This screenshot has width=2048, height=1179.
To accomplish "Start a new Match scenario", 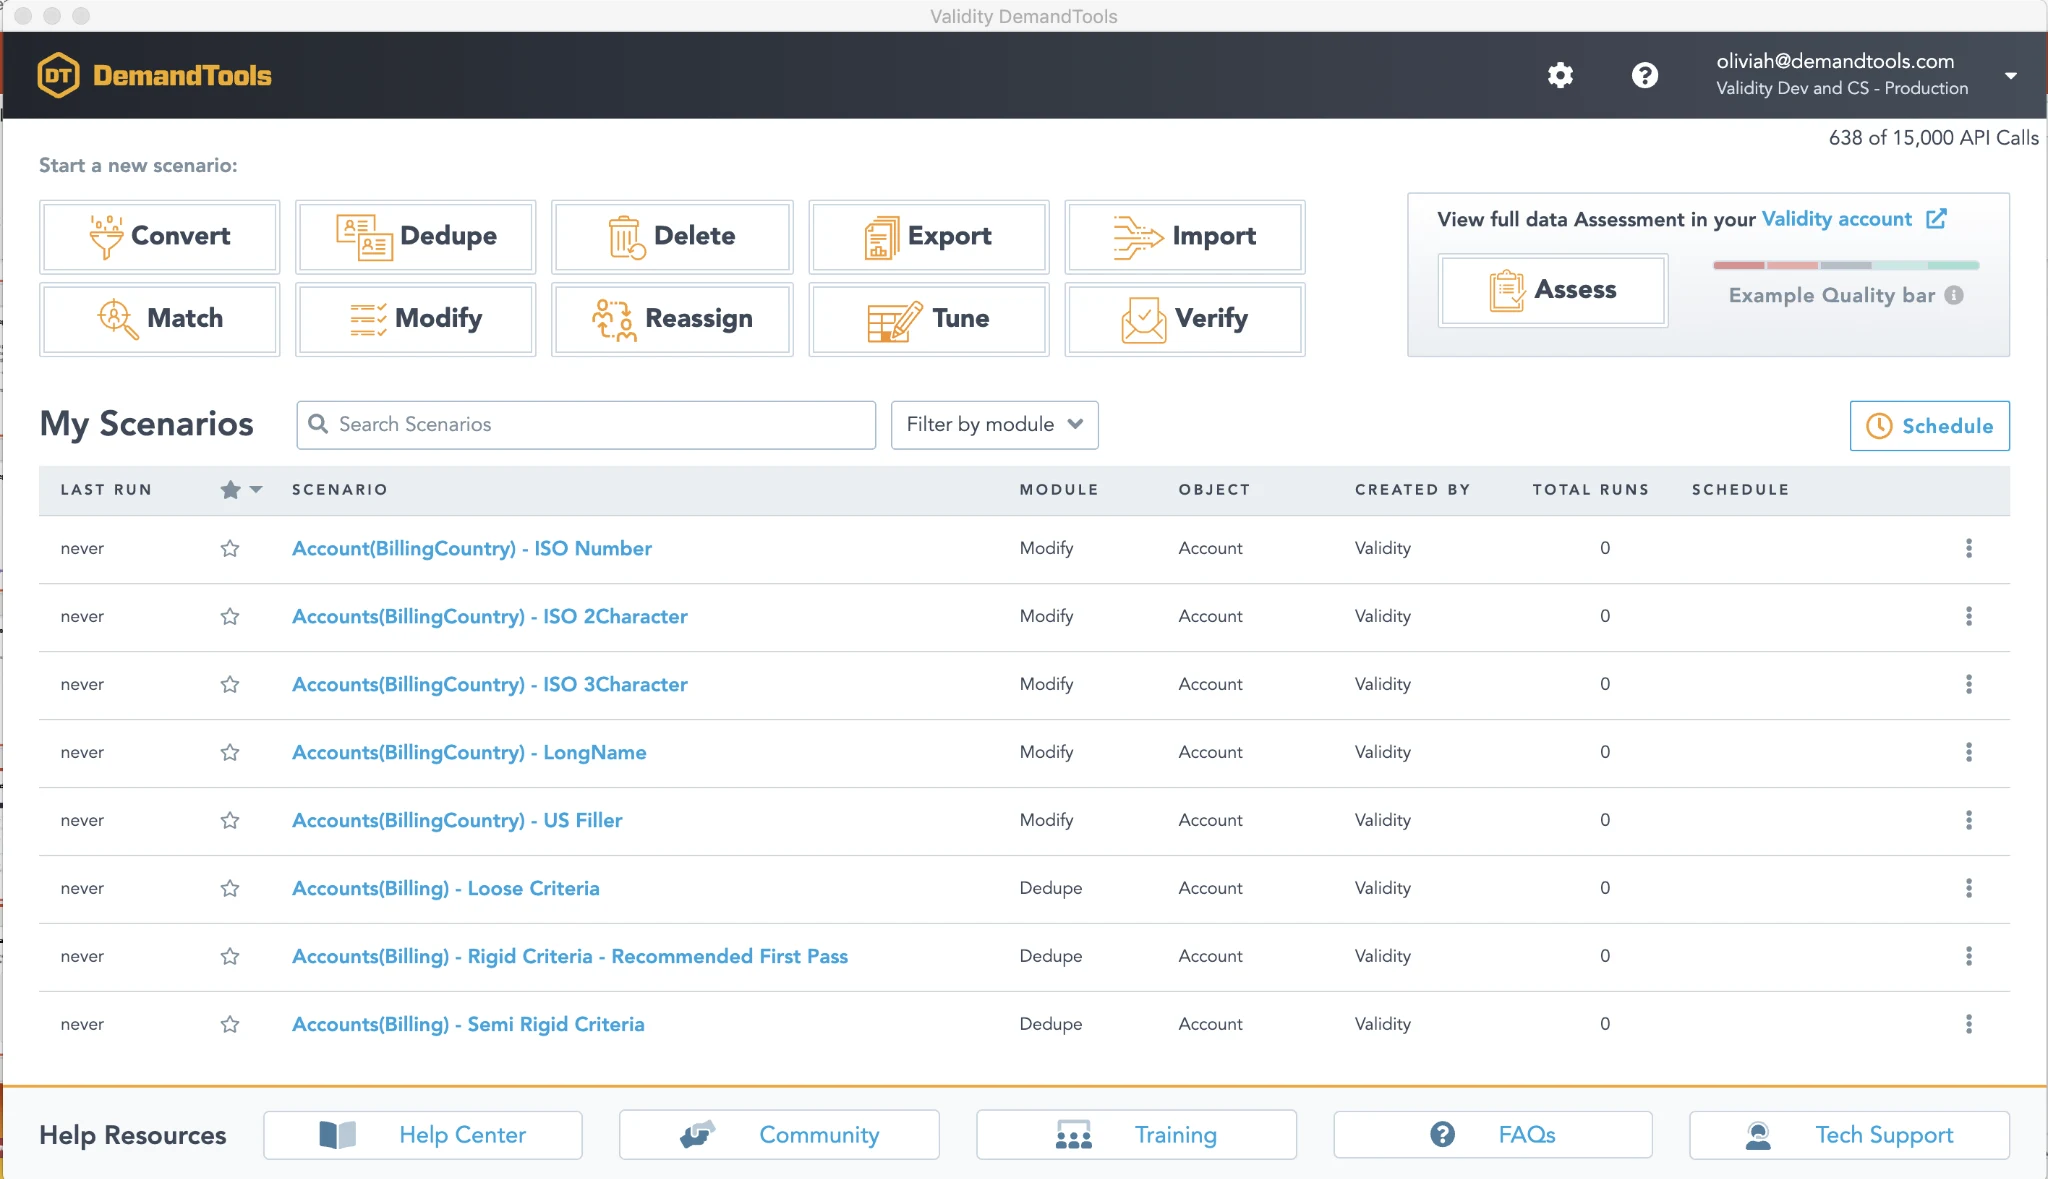I will [x=160, y=318].
